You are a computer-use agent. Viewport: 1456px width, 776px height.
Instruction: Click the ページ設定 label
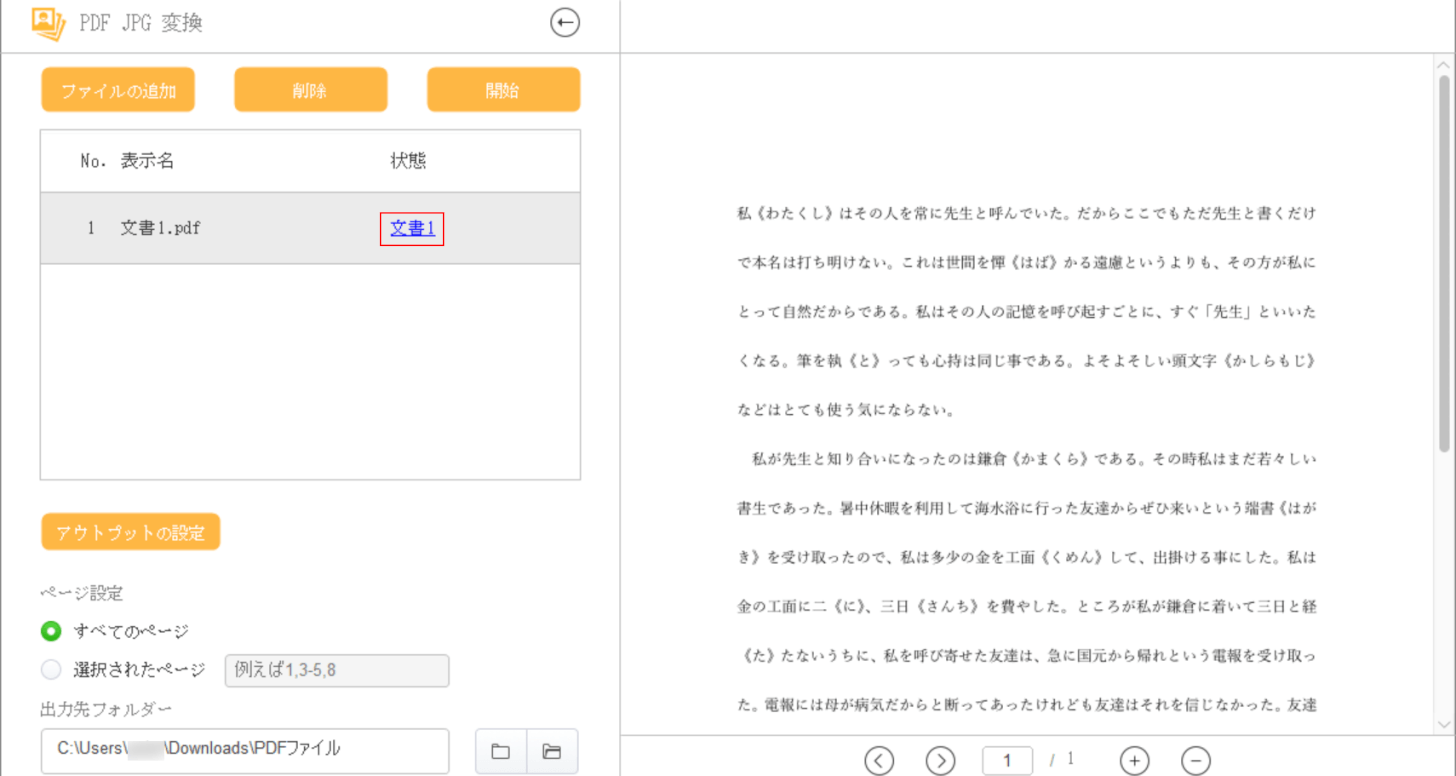81,593
